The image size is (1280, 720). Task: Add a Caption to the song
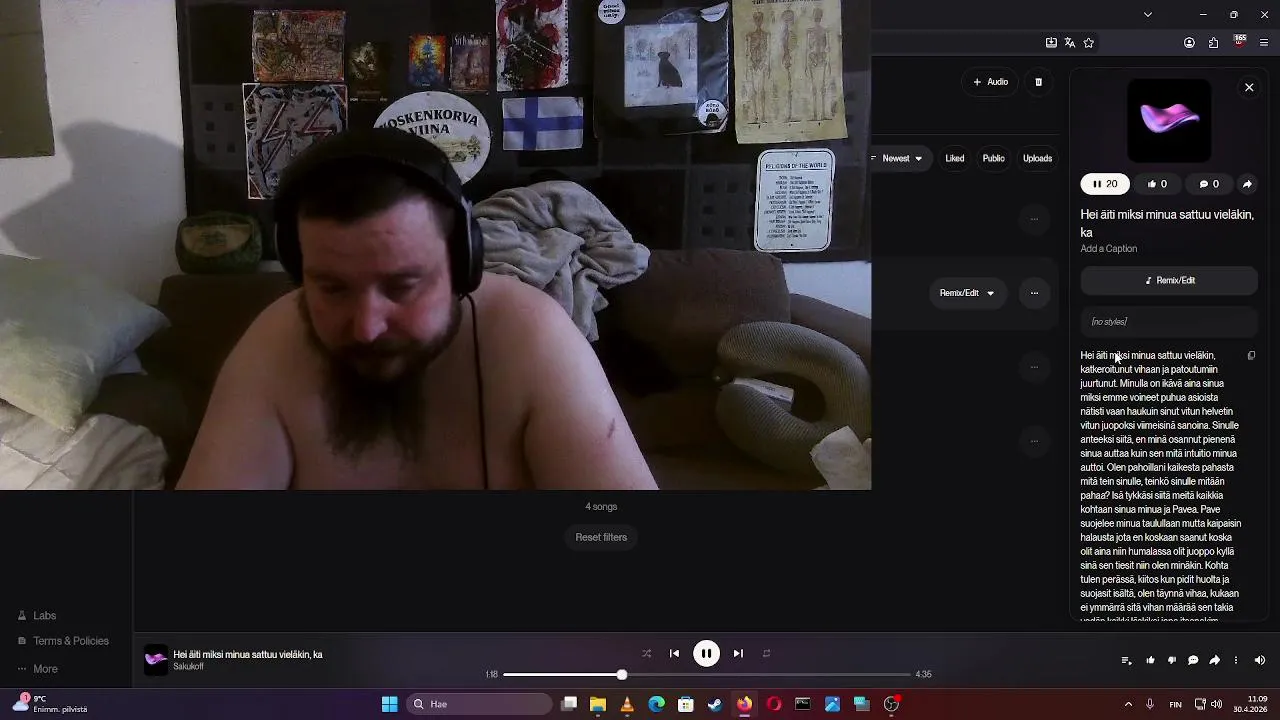click(x=1108, y=249)
